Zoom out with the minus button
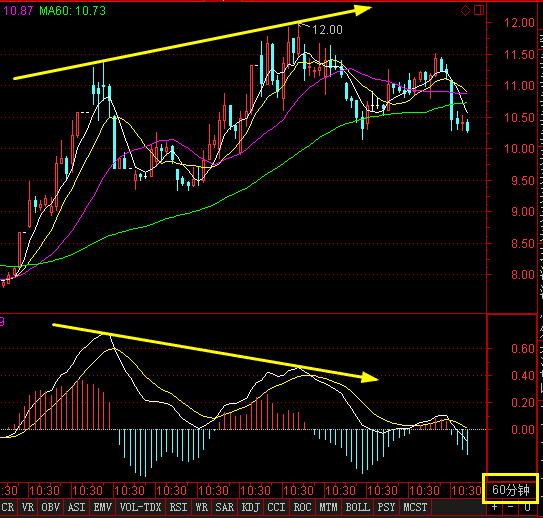Viewport: 543px width, 518px height. click(x=510, y=508)
